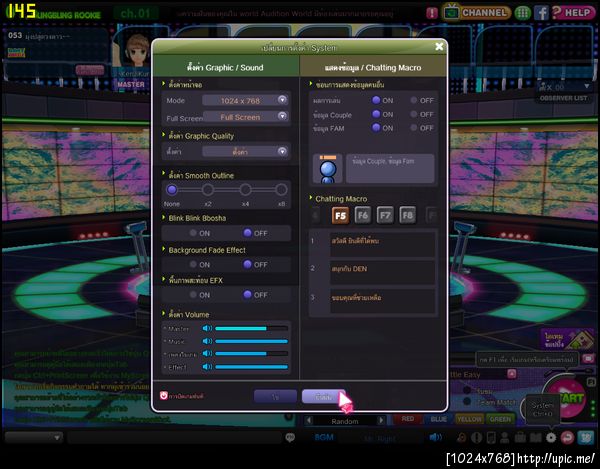Expand the observer list dropdown arrow
Viewport: 600px width, 469px height.
pyautogui.click(x=587, y=86)
